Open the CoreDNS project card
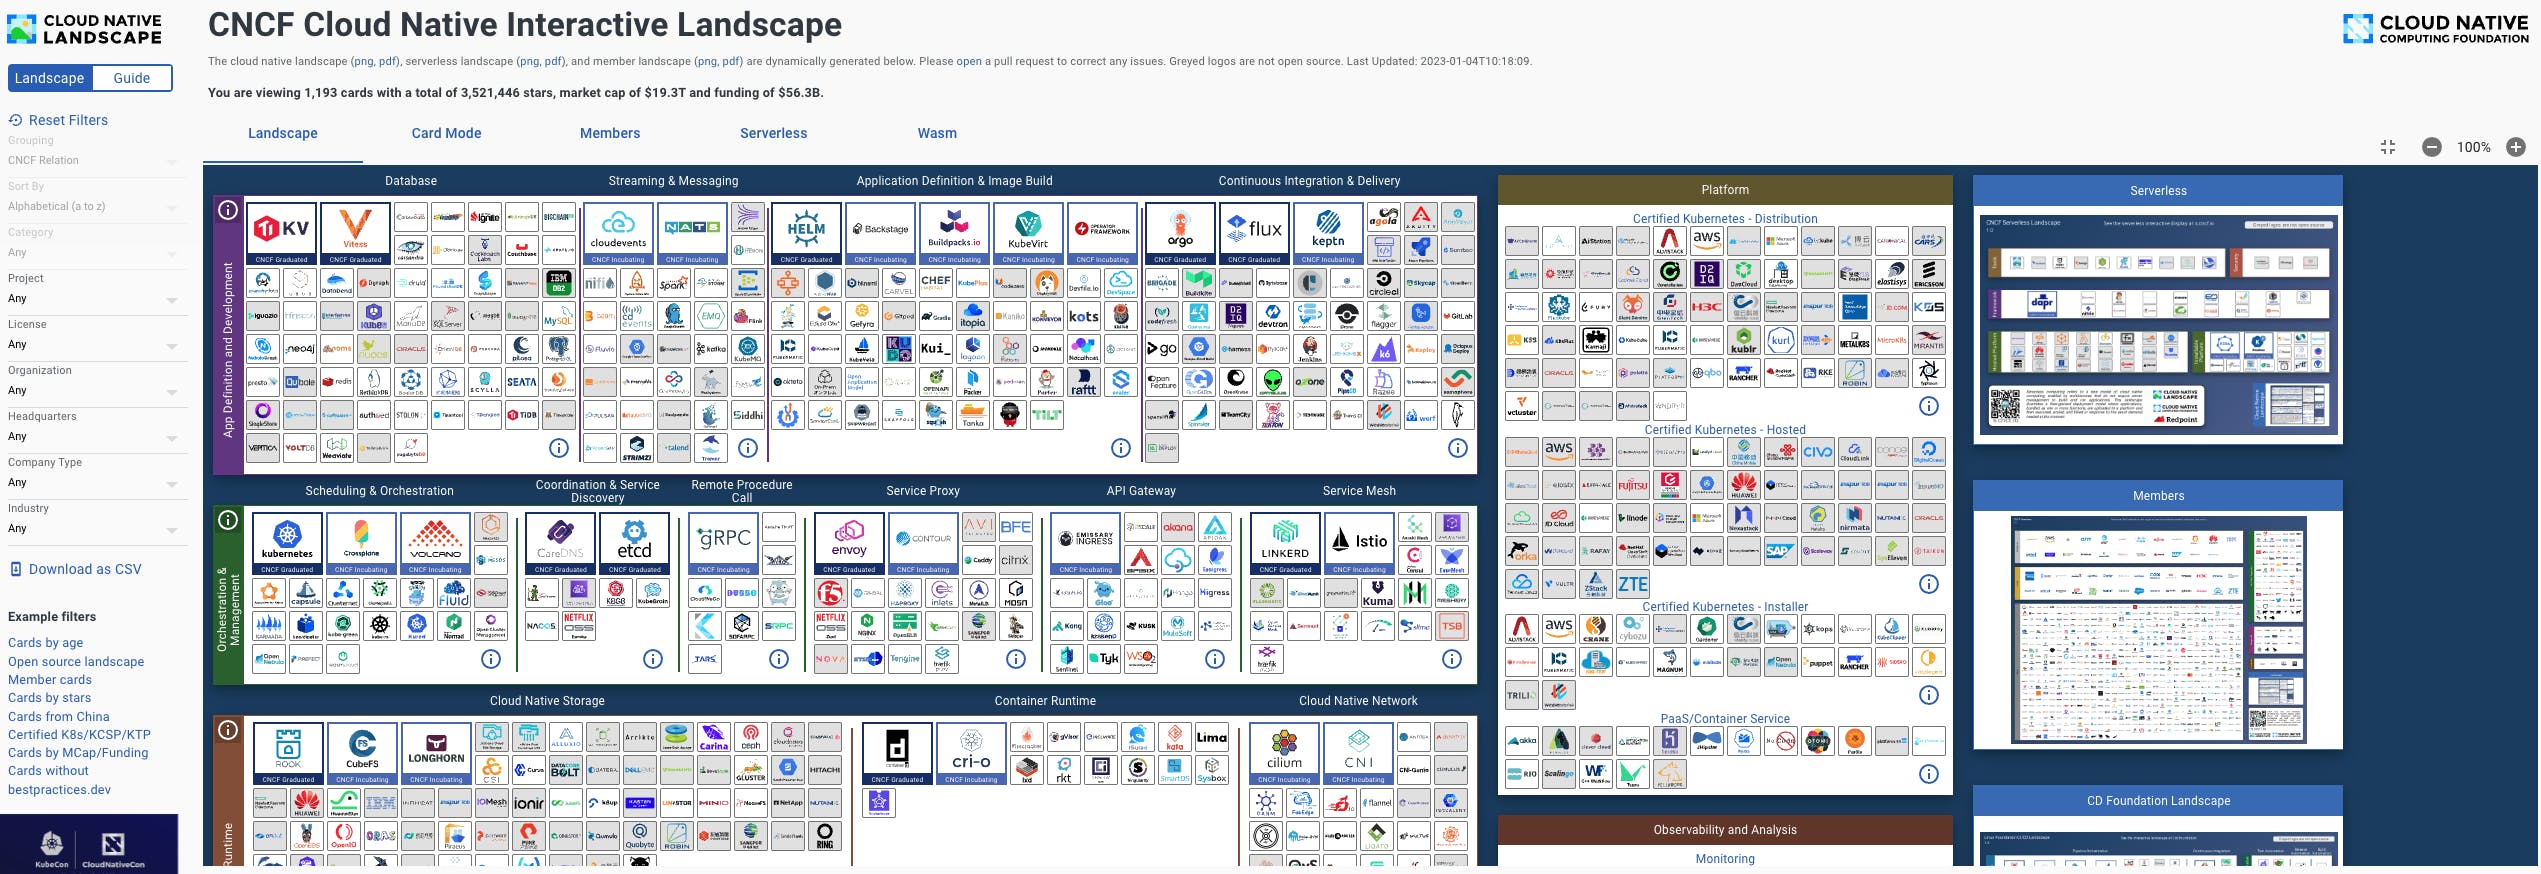The width and height of the screenshot is (2541, 874). coord(560,544)
